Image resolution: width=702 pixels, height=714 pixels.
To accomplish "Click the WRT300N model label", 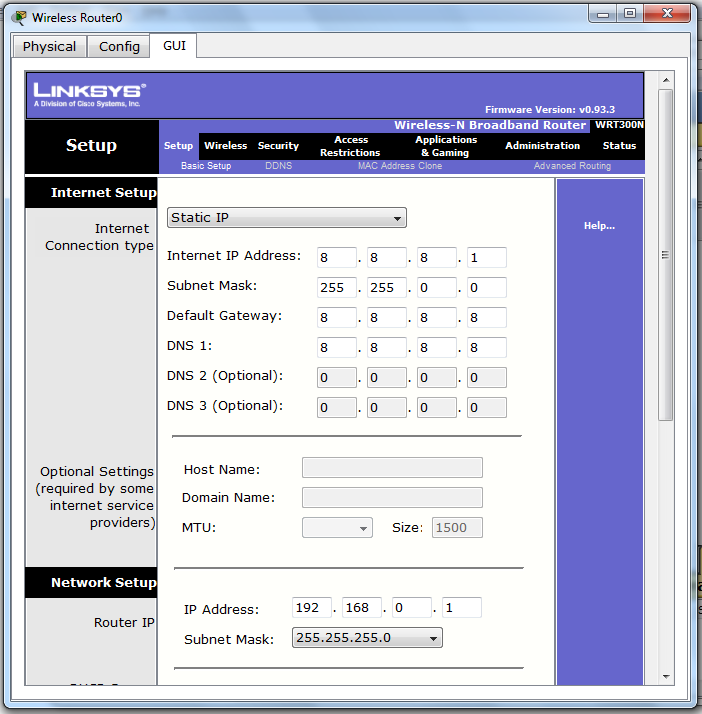I will point(619,125).
